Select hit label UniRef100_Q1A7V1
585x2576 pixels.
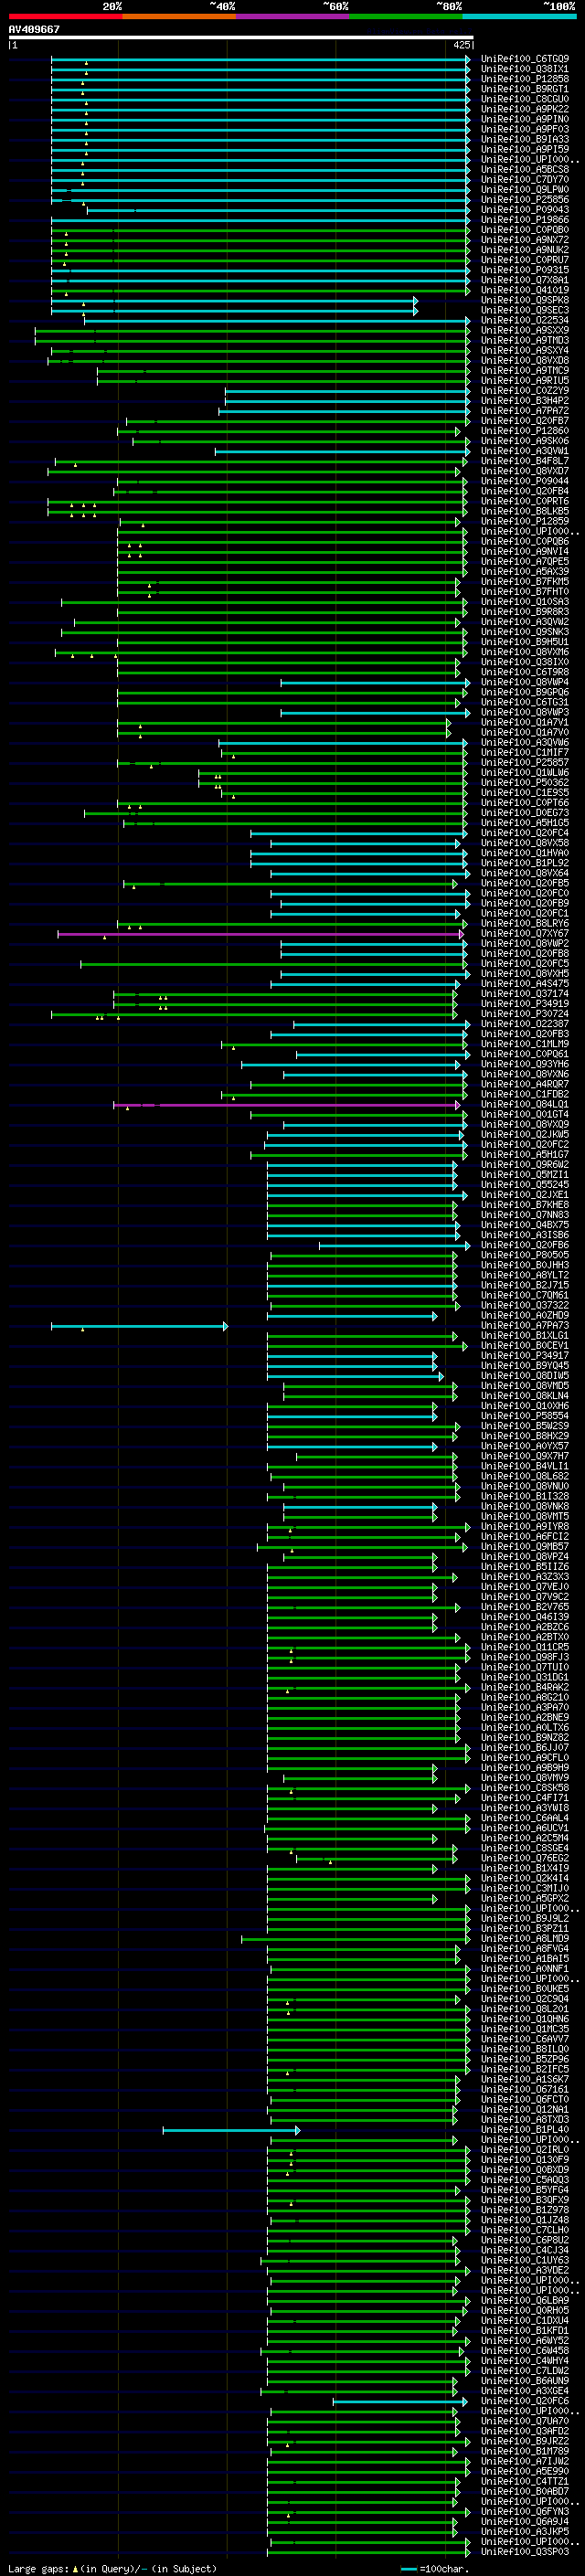point(525,722)
